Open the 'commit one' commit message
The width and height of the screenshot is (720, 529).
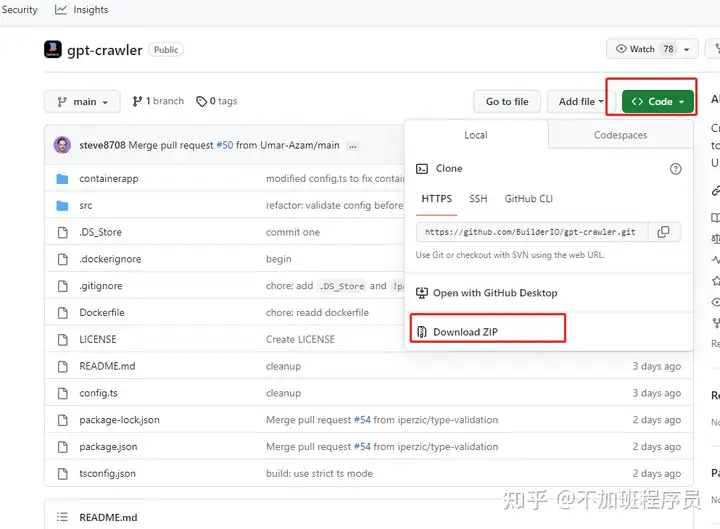coord(293,232)
